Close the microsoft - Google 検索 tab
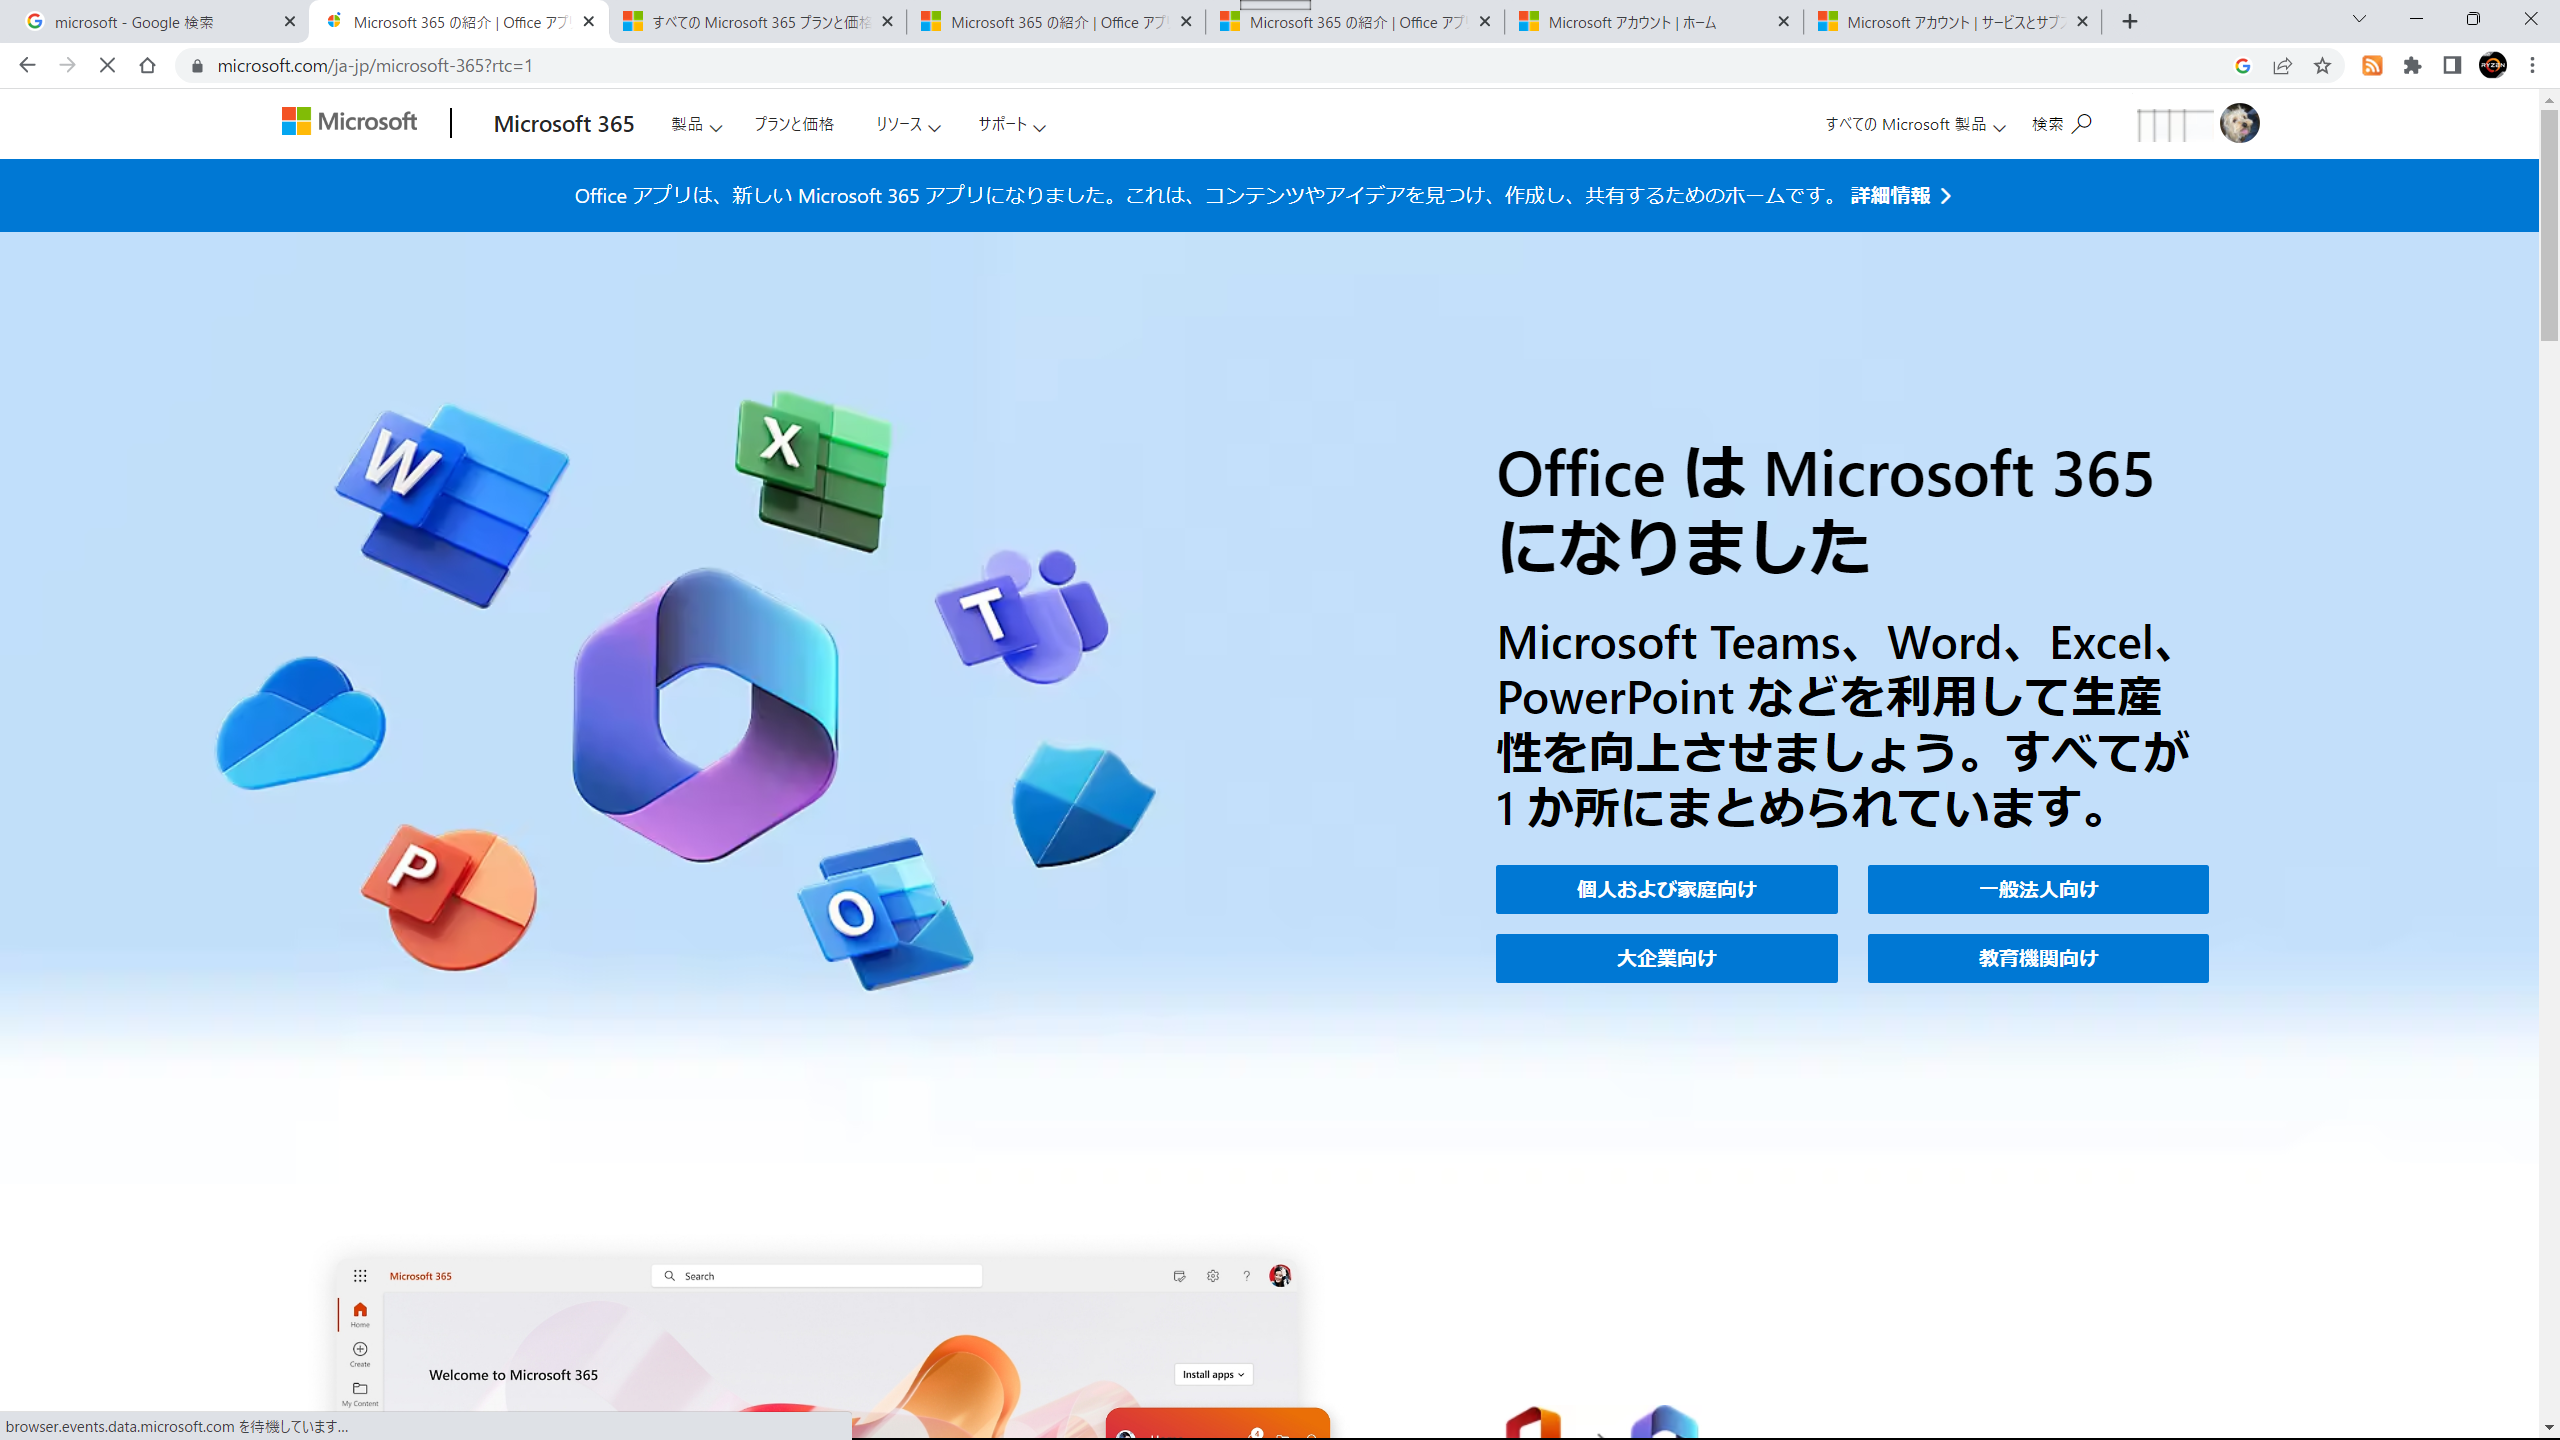2560x1440 pixels. 290,21
